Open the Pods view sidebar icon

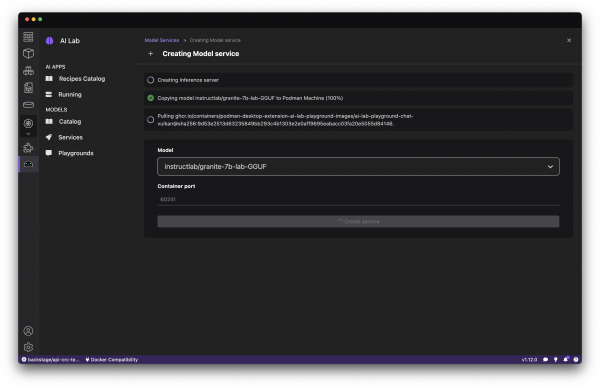click(28, 71)
